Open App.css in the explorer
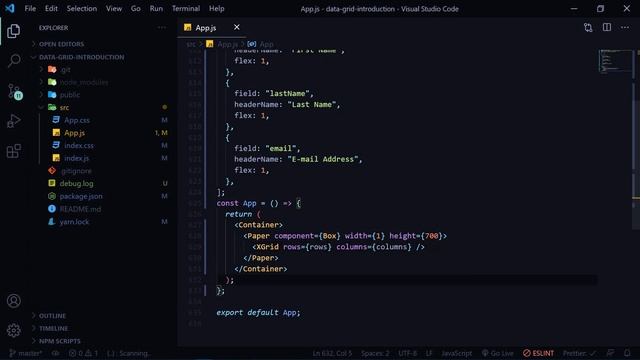The width and height of the screenshot is (640, 360). 77,120
